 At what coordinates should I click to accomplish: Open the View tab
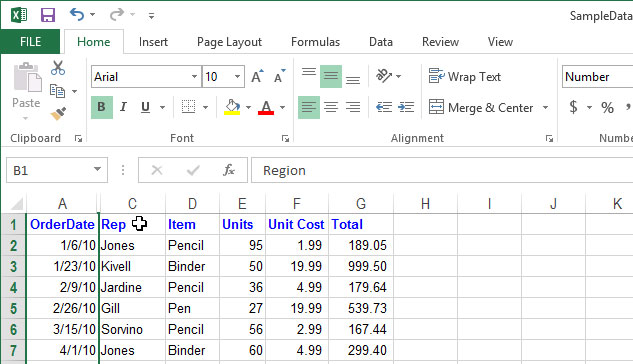(x=500, y=42)
